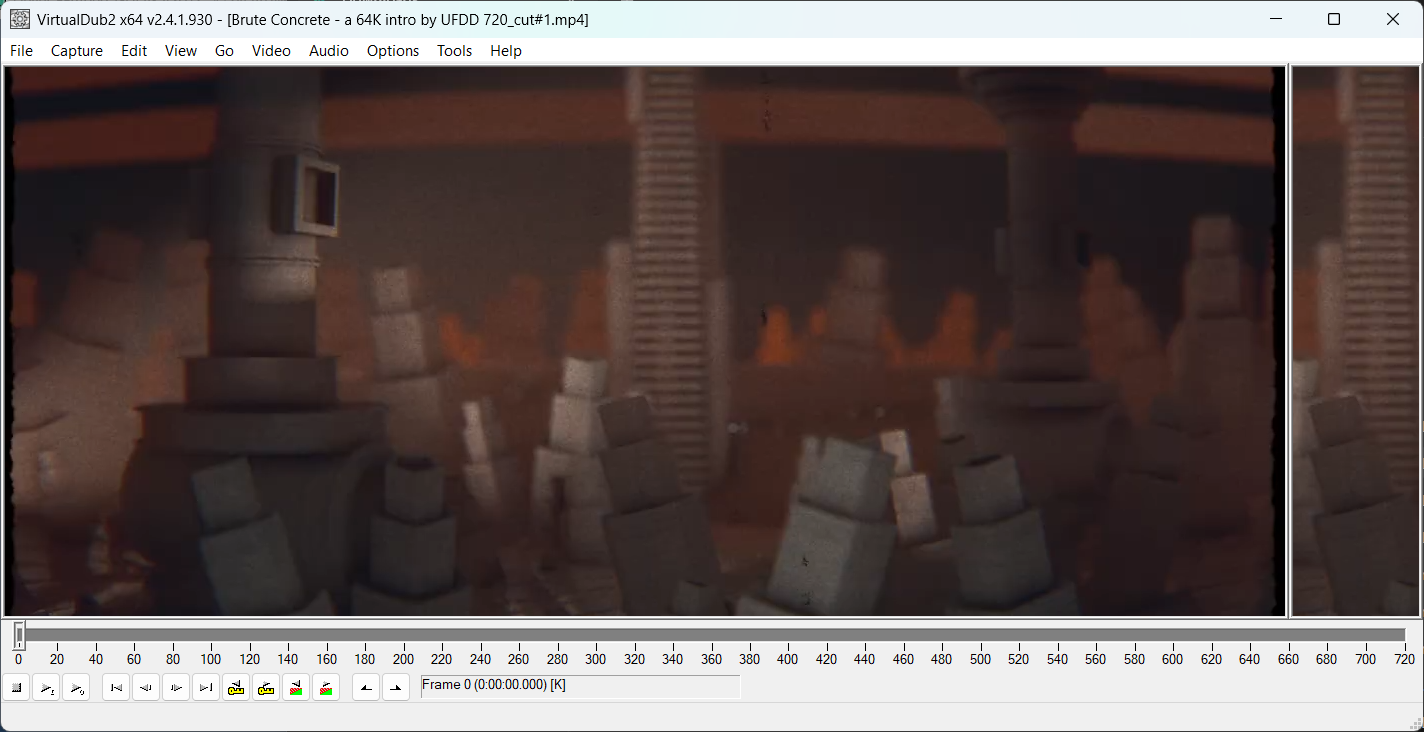Viewport: 1424px width, 732px height.
Task: Open the Video menu
Action: [271, 51]
